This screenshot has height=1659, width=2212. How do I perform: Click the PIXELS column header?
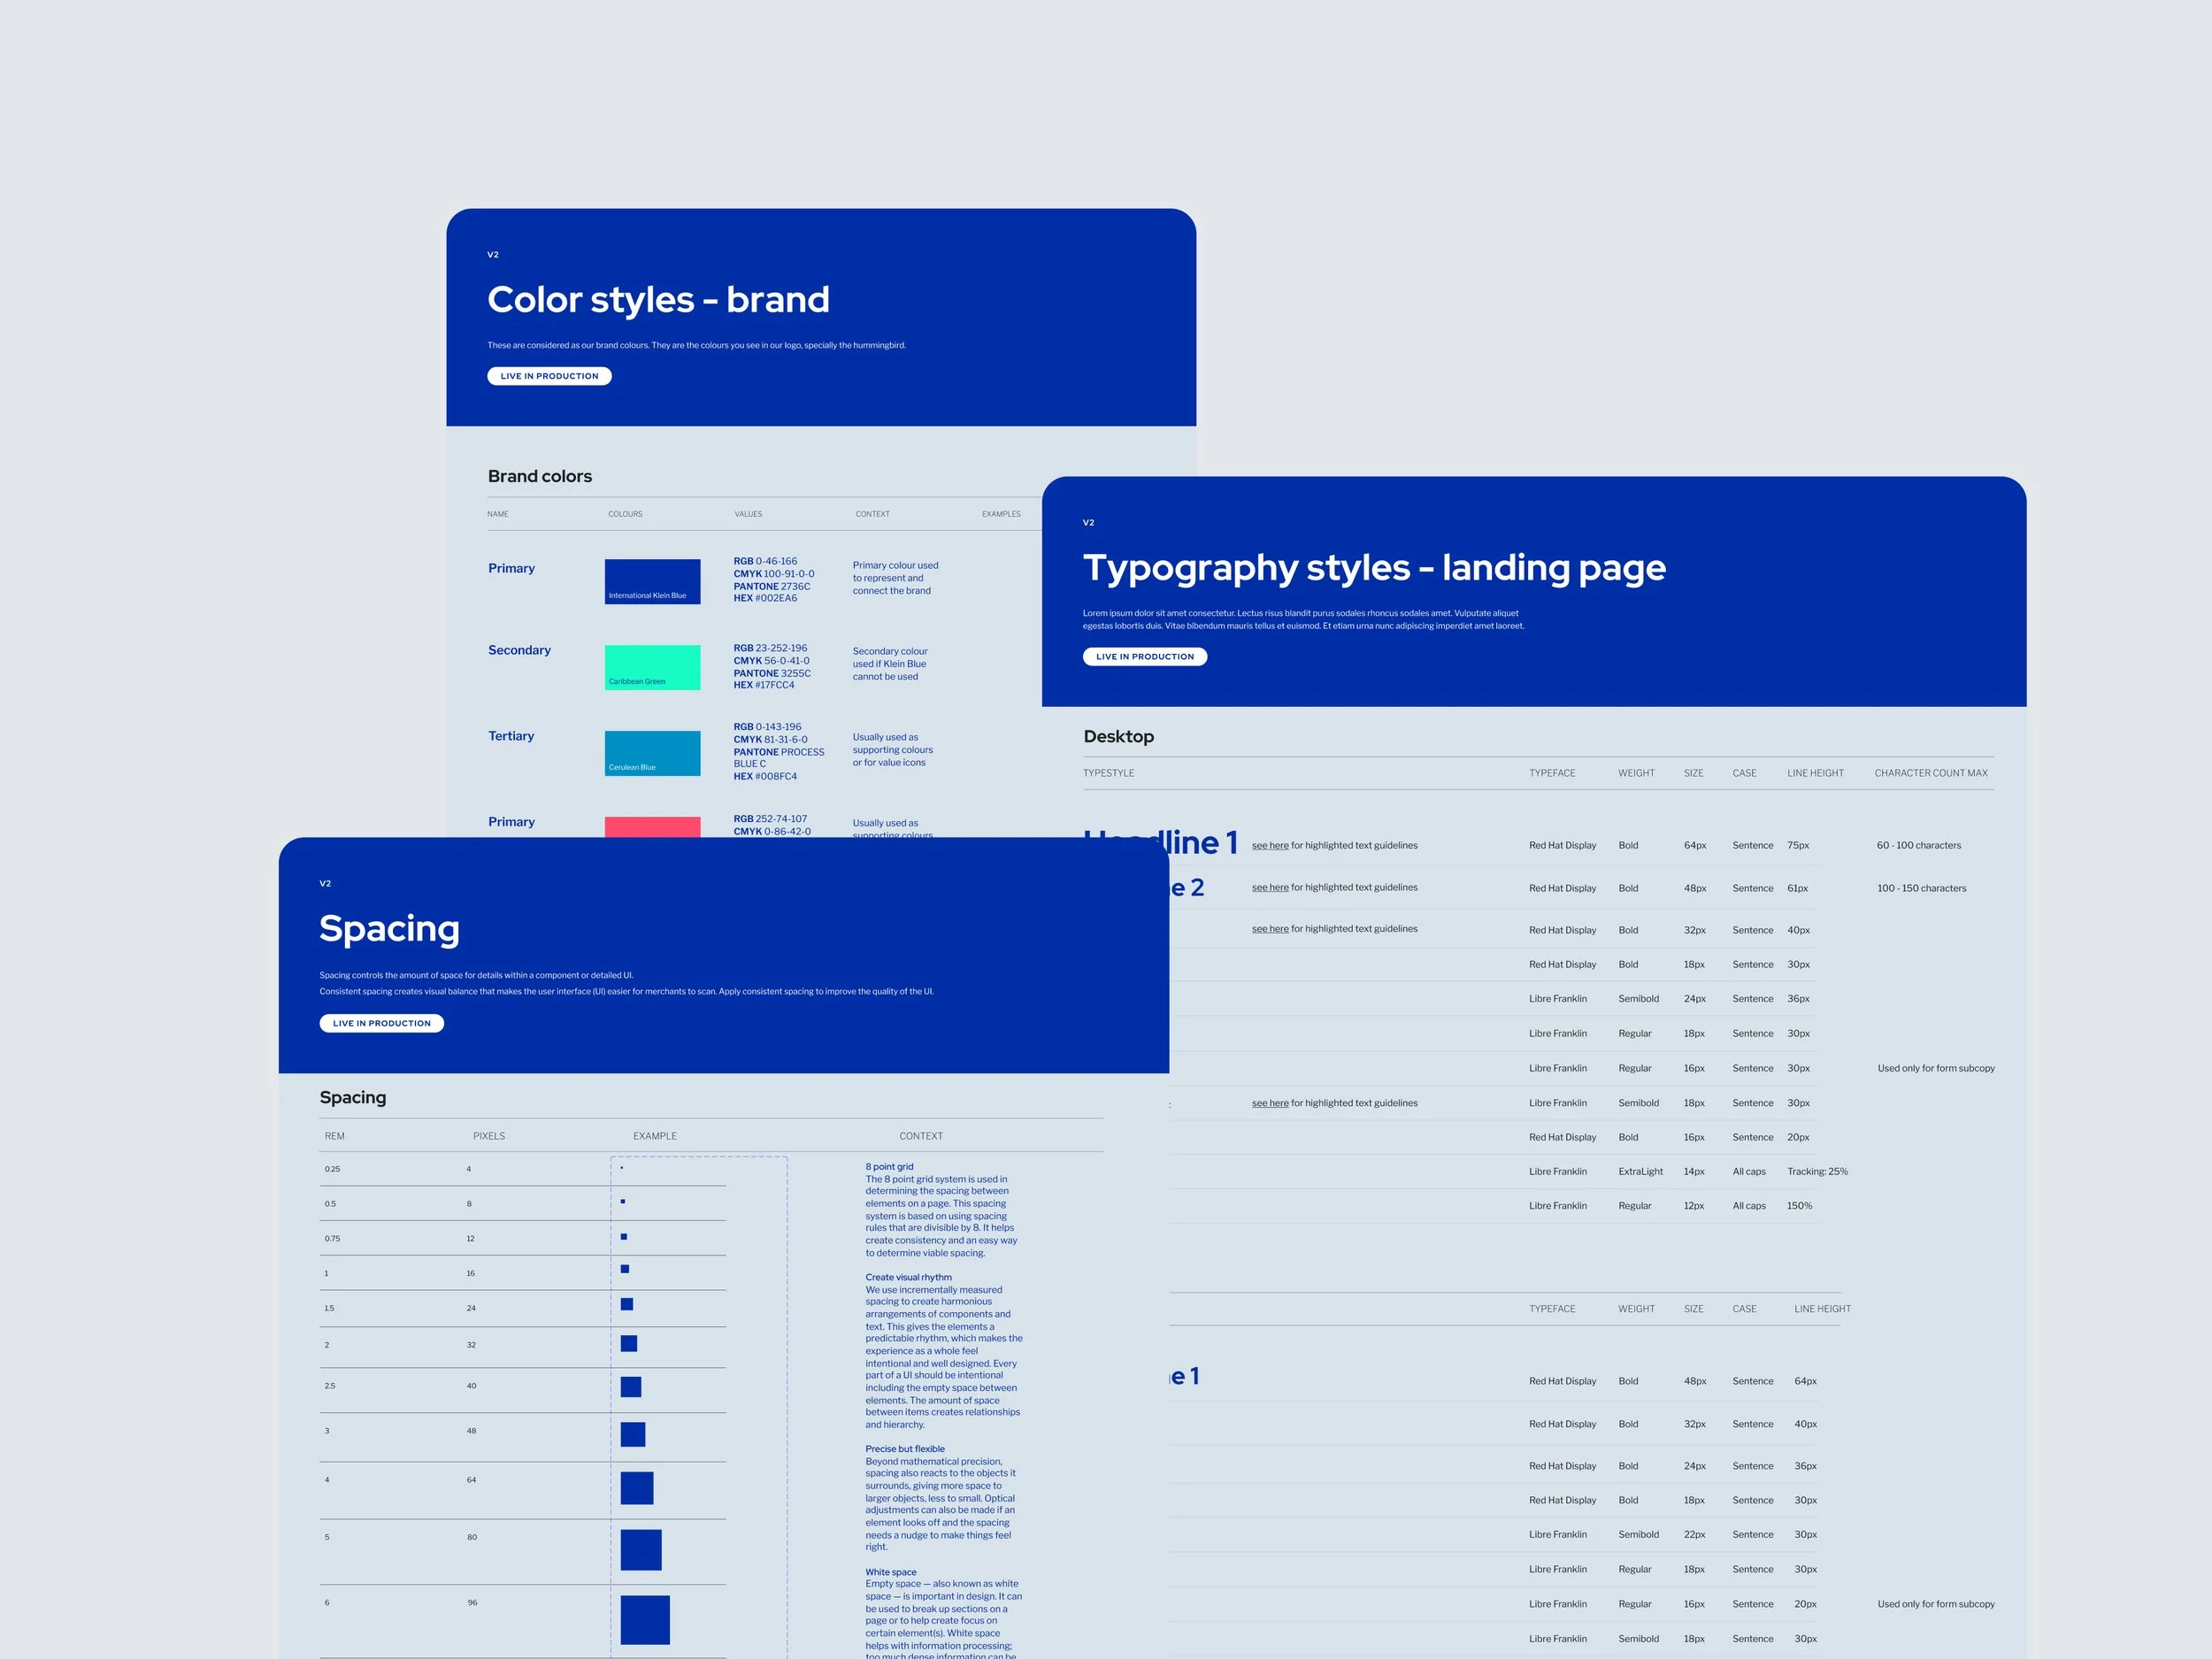[489, 1136]
